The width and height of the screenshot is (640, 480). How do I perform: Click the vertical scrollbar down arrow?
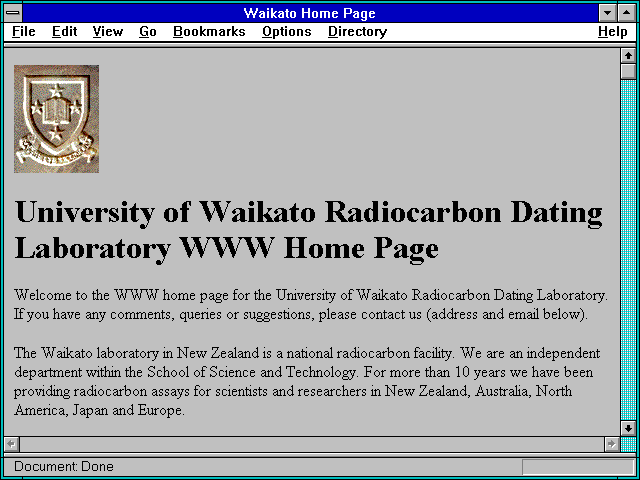click(628, 428)
